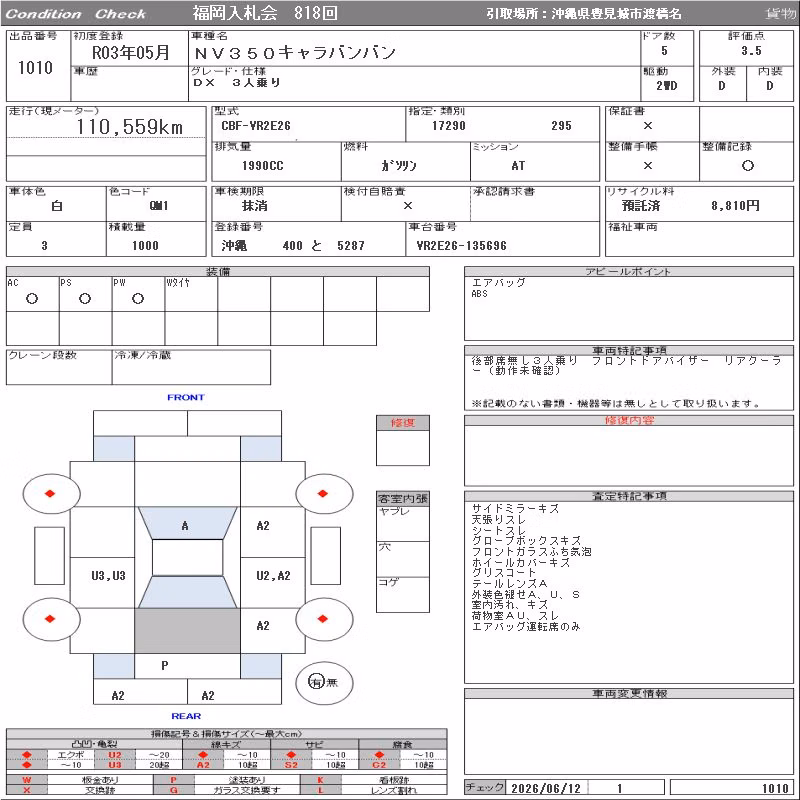Click the chassis number VR2E26-135696

461,245
